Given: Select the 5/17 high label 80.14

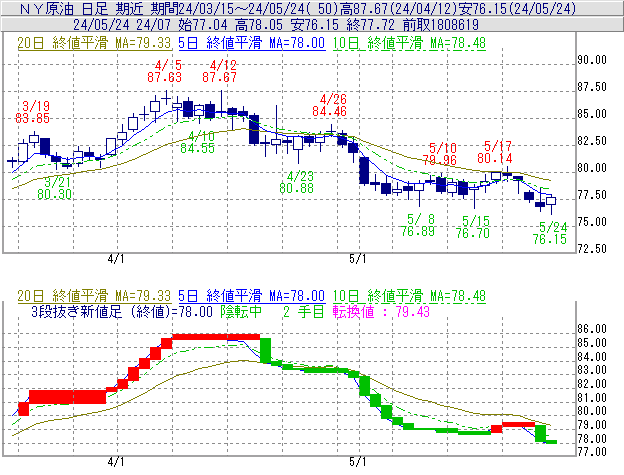Looking at the screenshot, I should click(495, 152).
